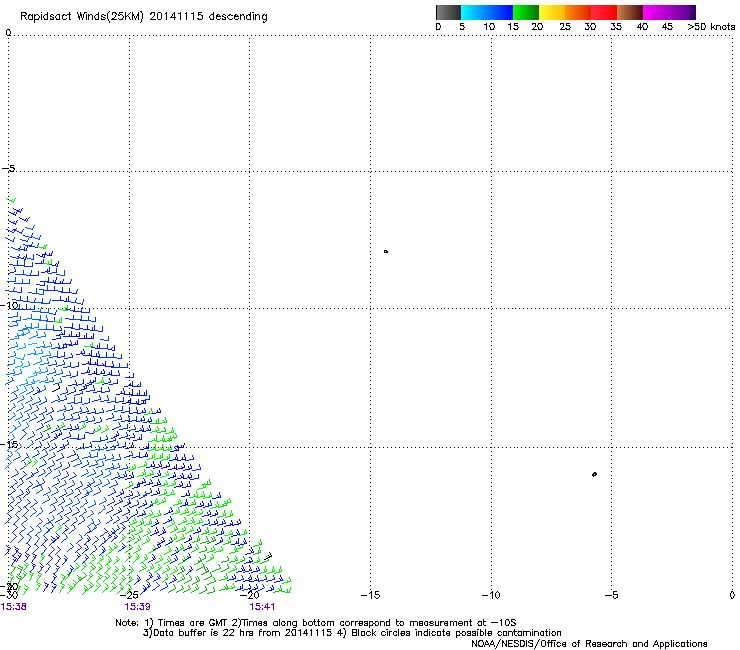Click the title 'Rapidscat Winds(25KM) 20141115 descending'
Image resolution: width=740 pixels, height=650 pixels.
point(143,17)
